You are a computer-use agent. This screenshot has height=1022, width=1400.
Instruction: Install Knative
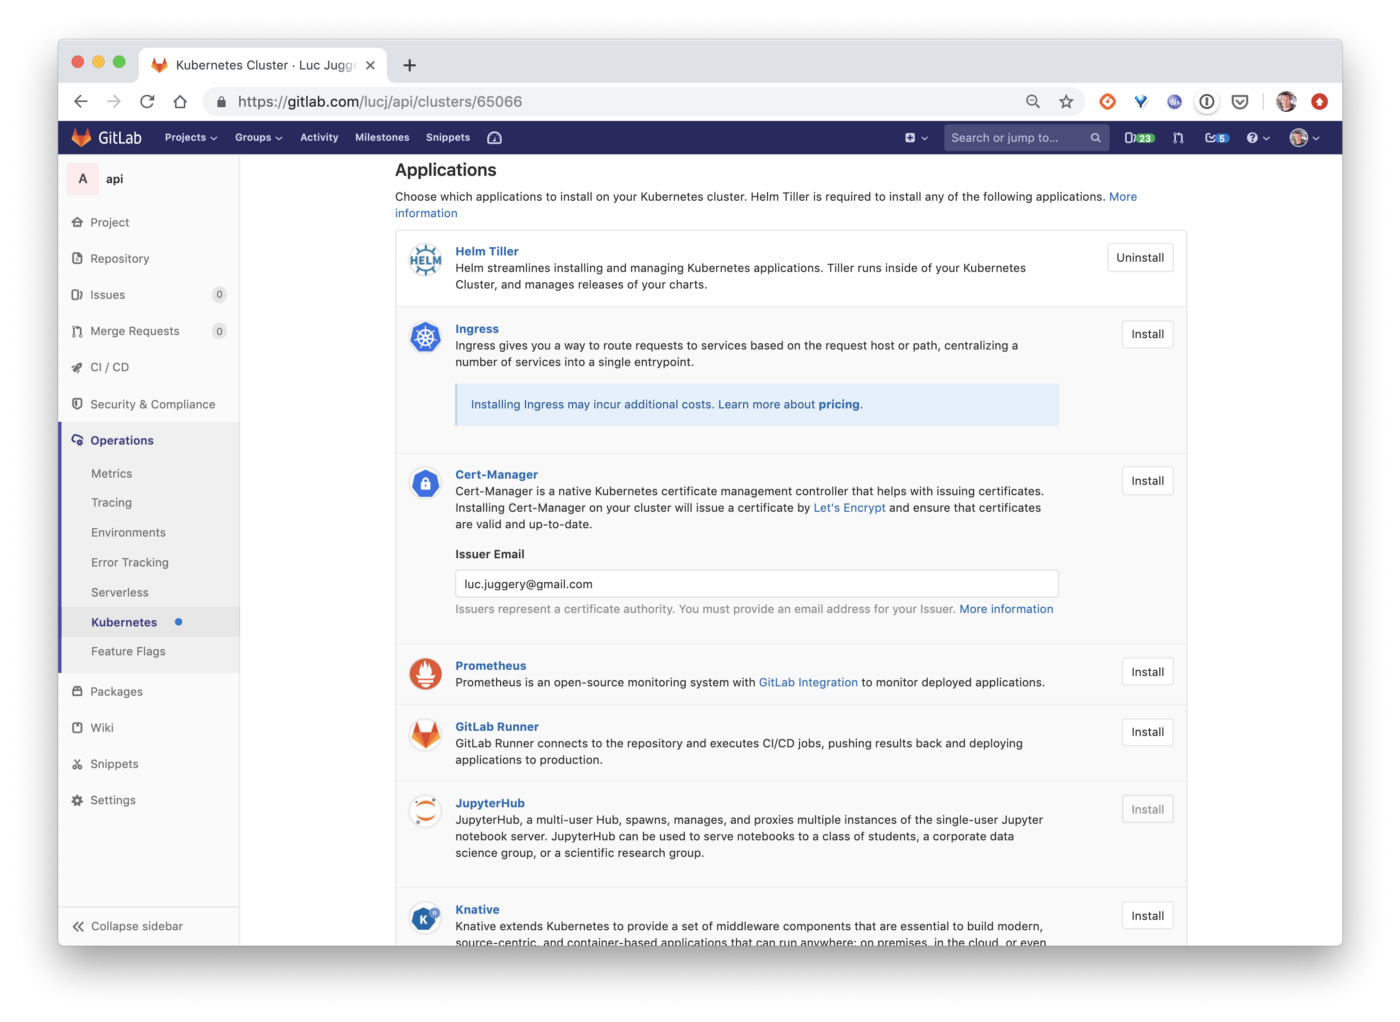pos(1147,916)
